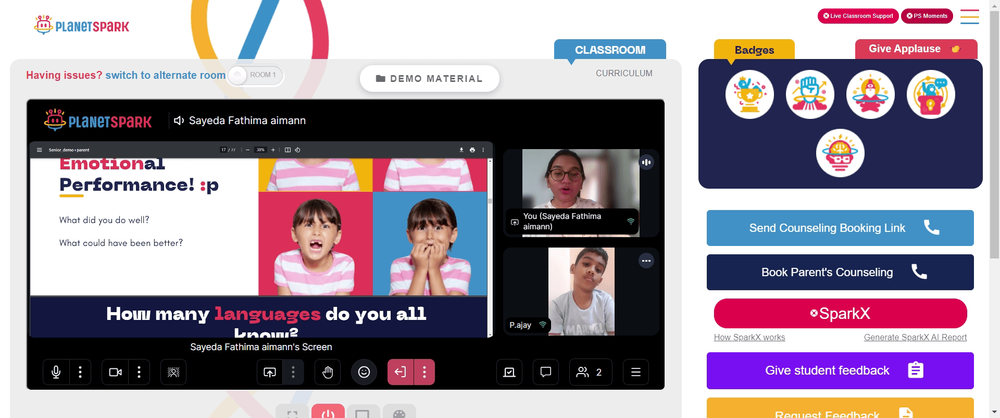The height and width of the screenshot is (418, 1000).
Task: Click fit to page icon in PDF toolbar
Action: tap(288, 150)
